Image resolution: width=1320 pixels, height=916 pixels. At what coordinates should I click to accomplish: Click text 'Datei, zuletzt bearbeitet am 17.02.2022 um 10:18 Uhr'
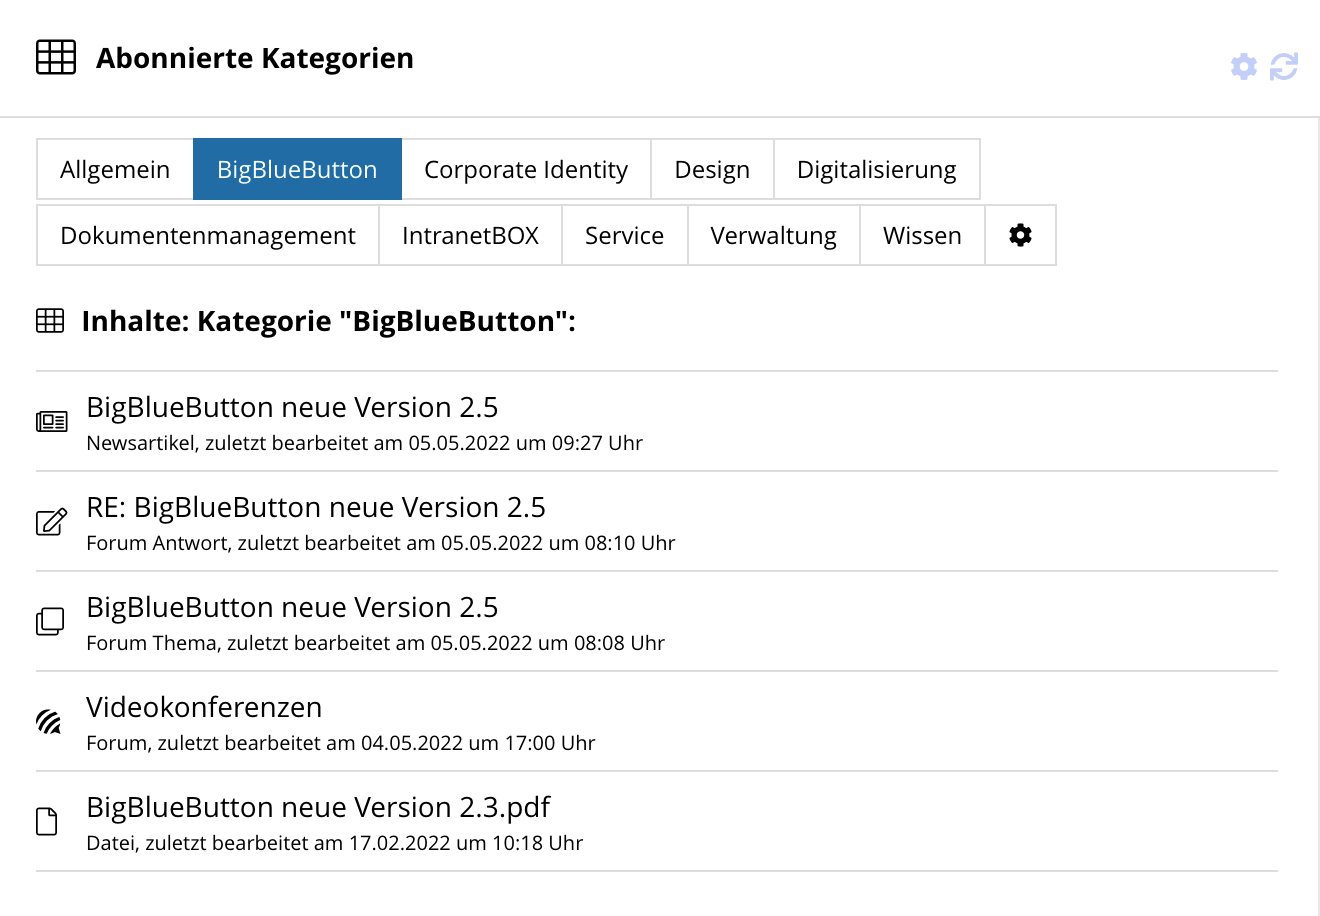click(x=334, y=843)
